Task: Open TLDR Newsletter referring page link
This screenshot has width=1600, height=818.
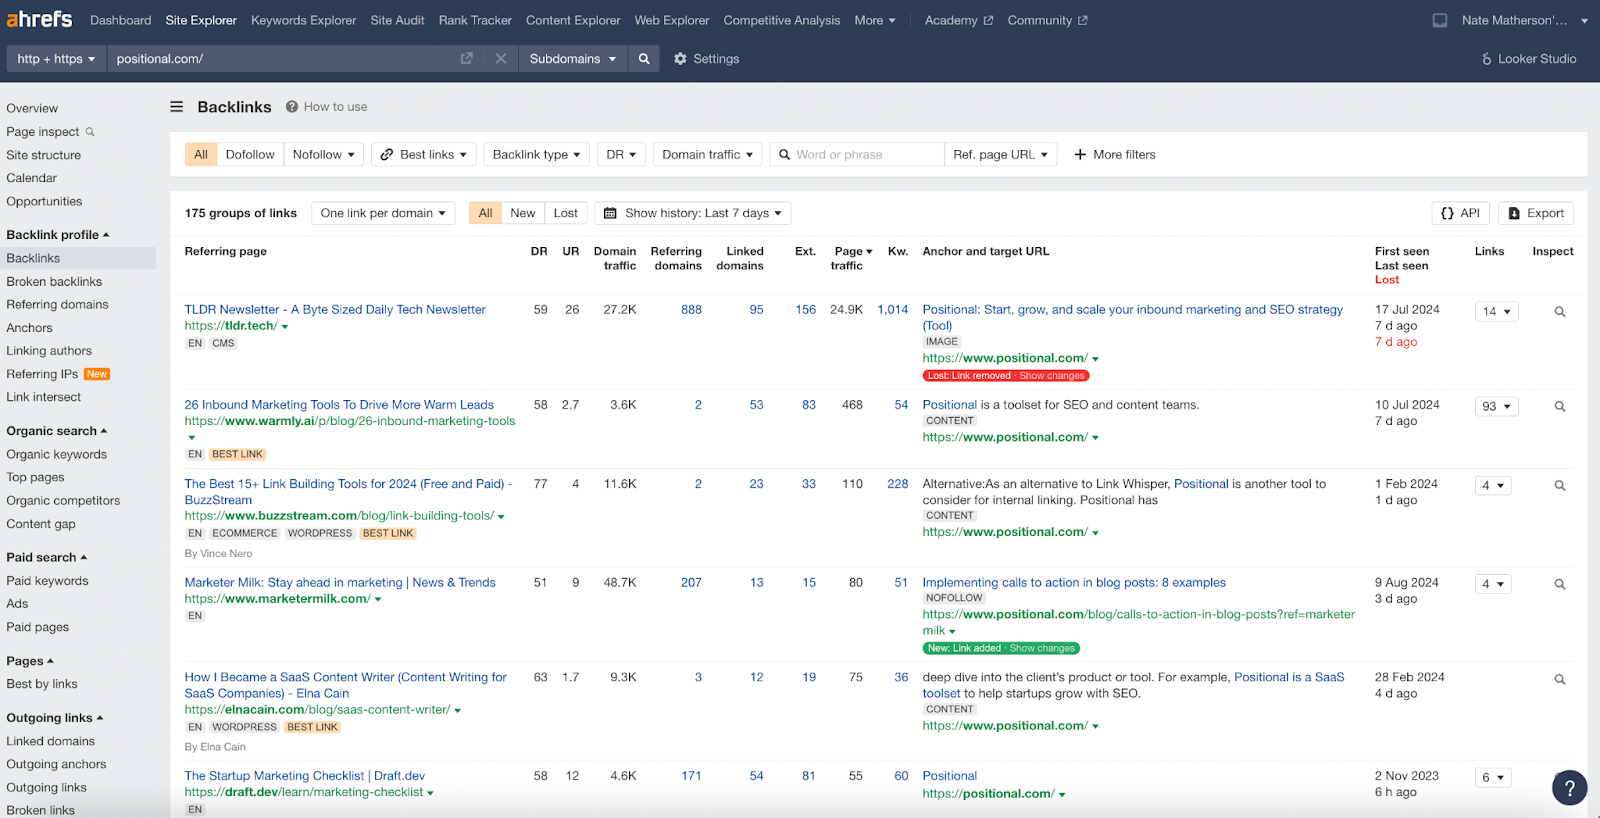Action: point(335,310)
